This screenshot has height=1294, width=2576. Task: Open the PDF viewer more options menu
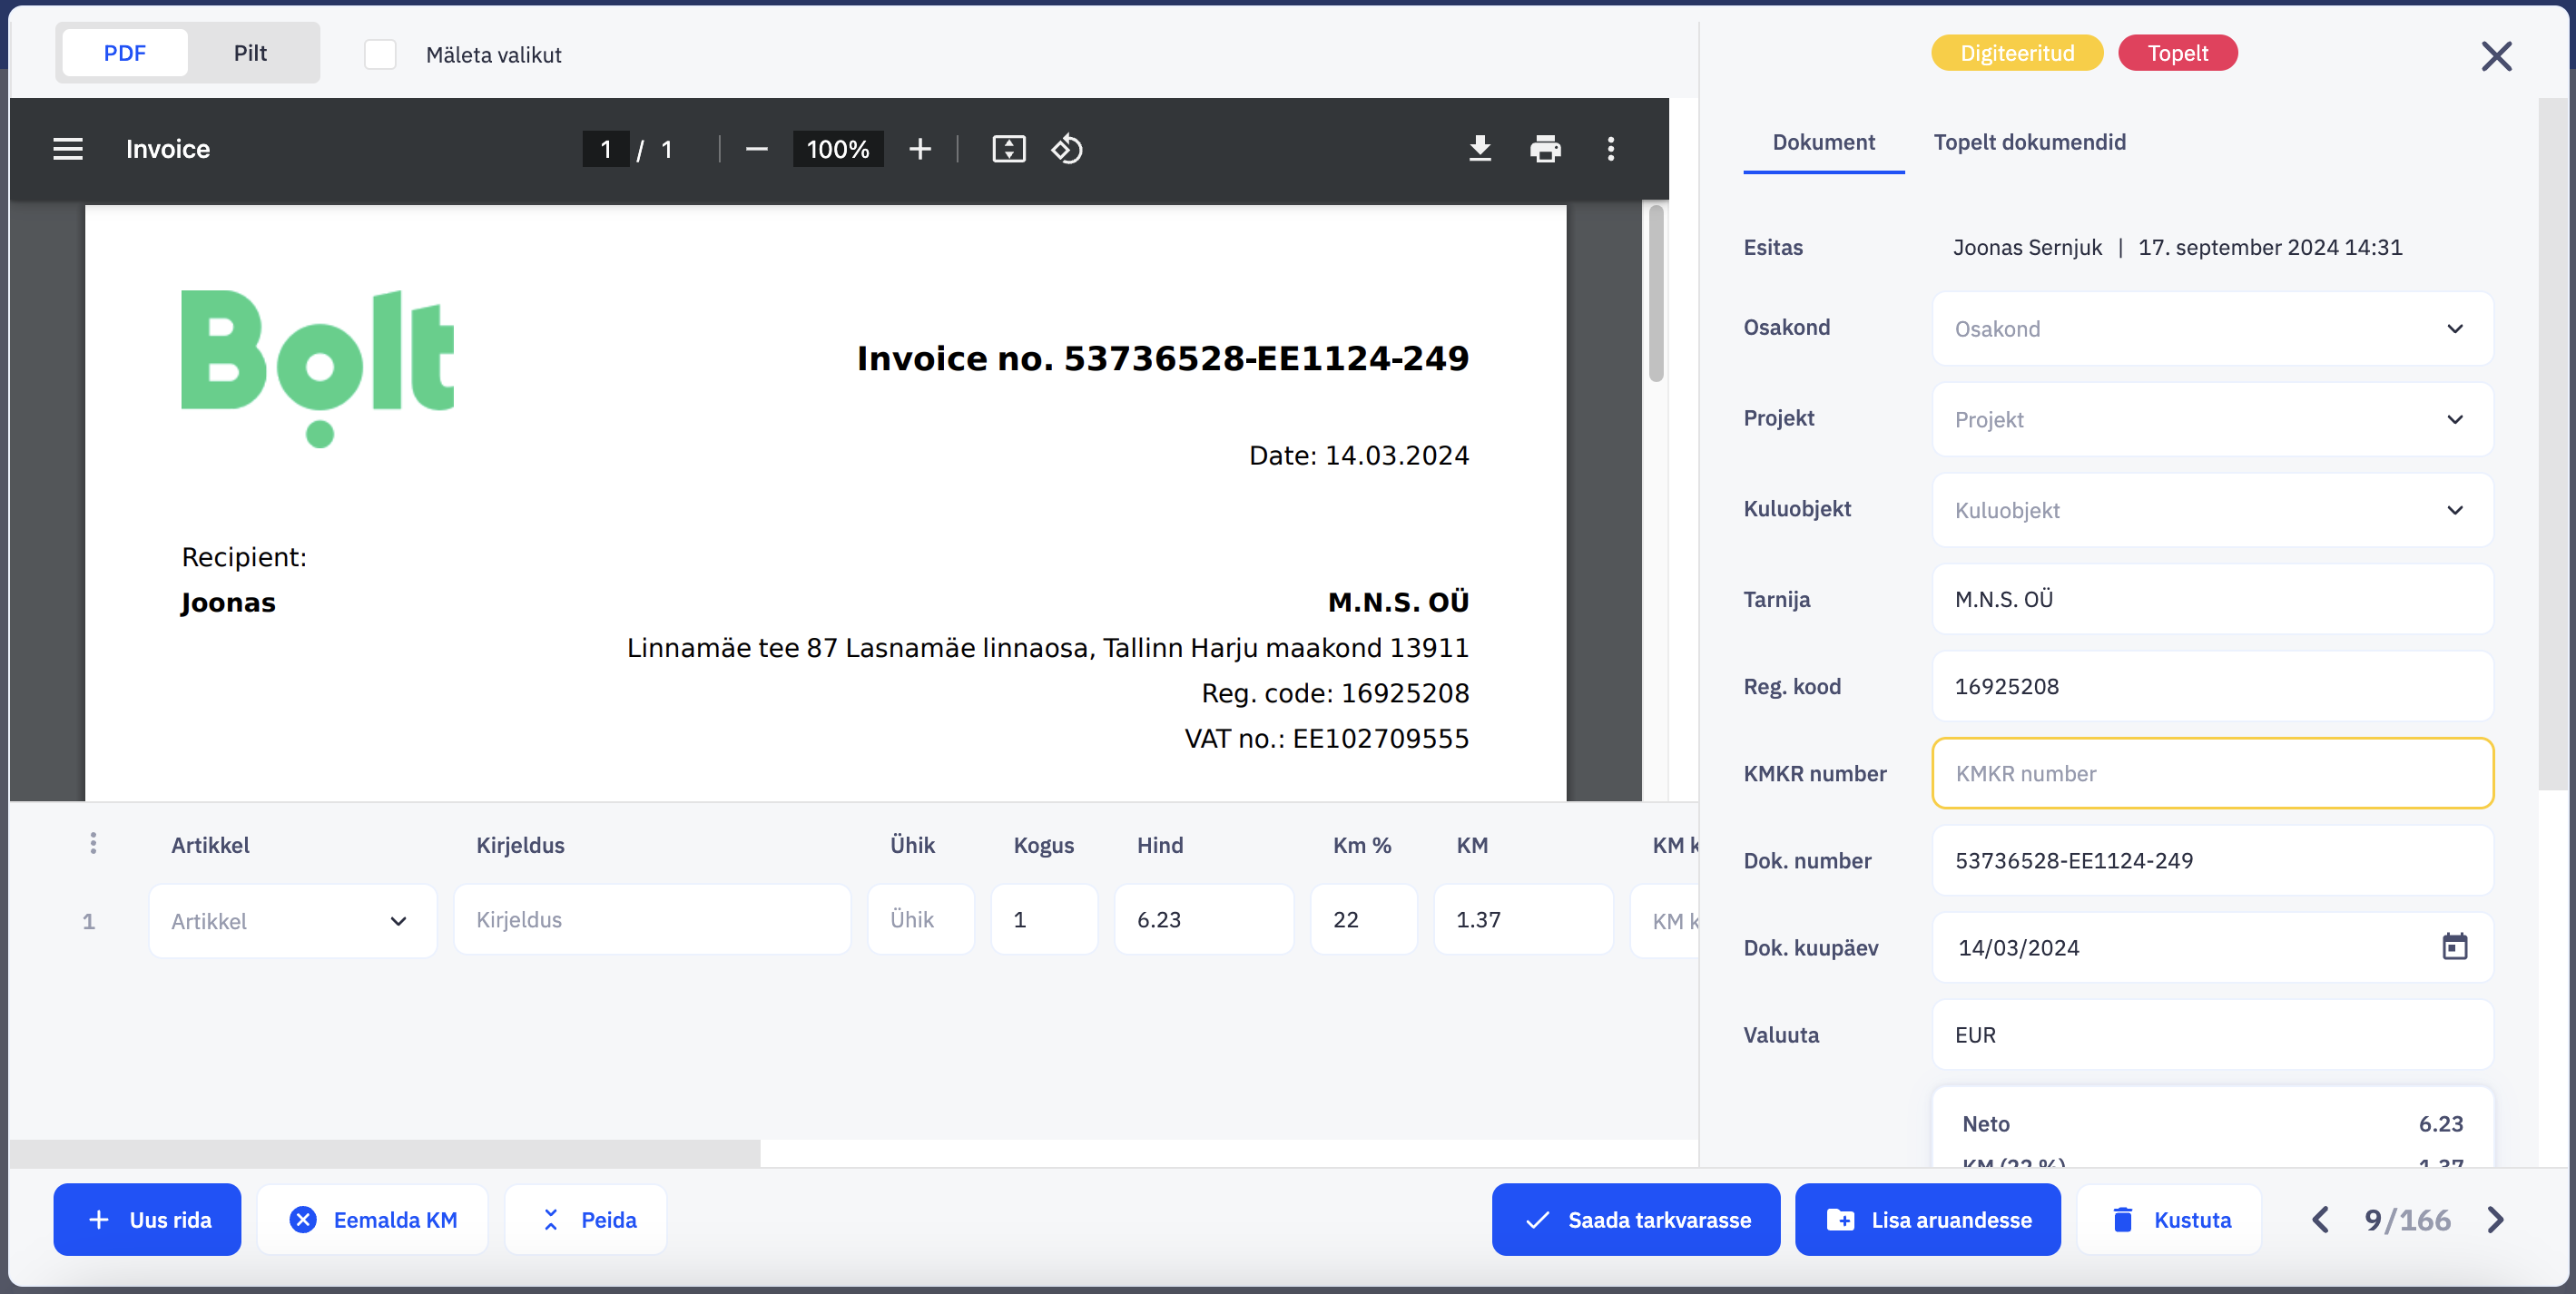[x=1610, y=149]
